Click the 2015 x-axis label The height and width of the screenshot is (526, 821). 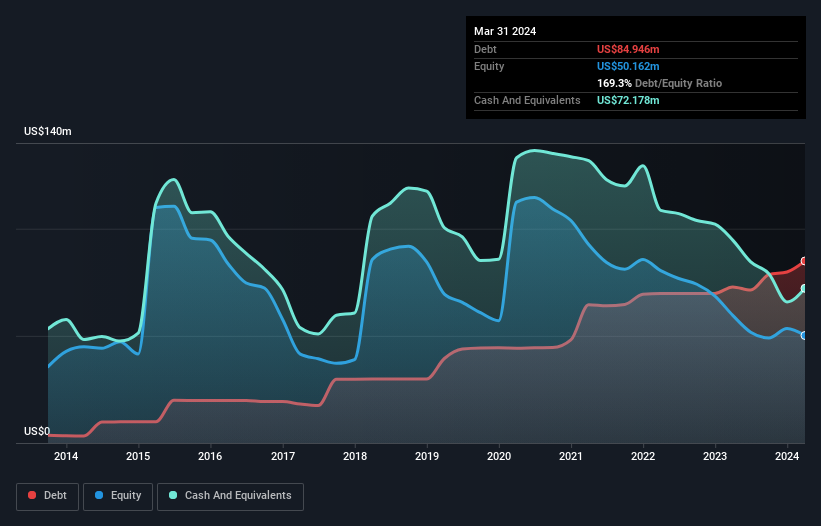tap(138, 456)
